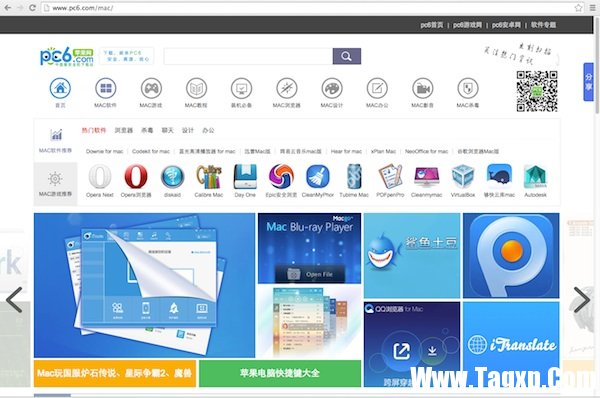Open the iTranslate banner tile
The image size is (600, 398).
pos(511,344)
